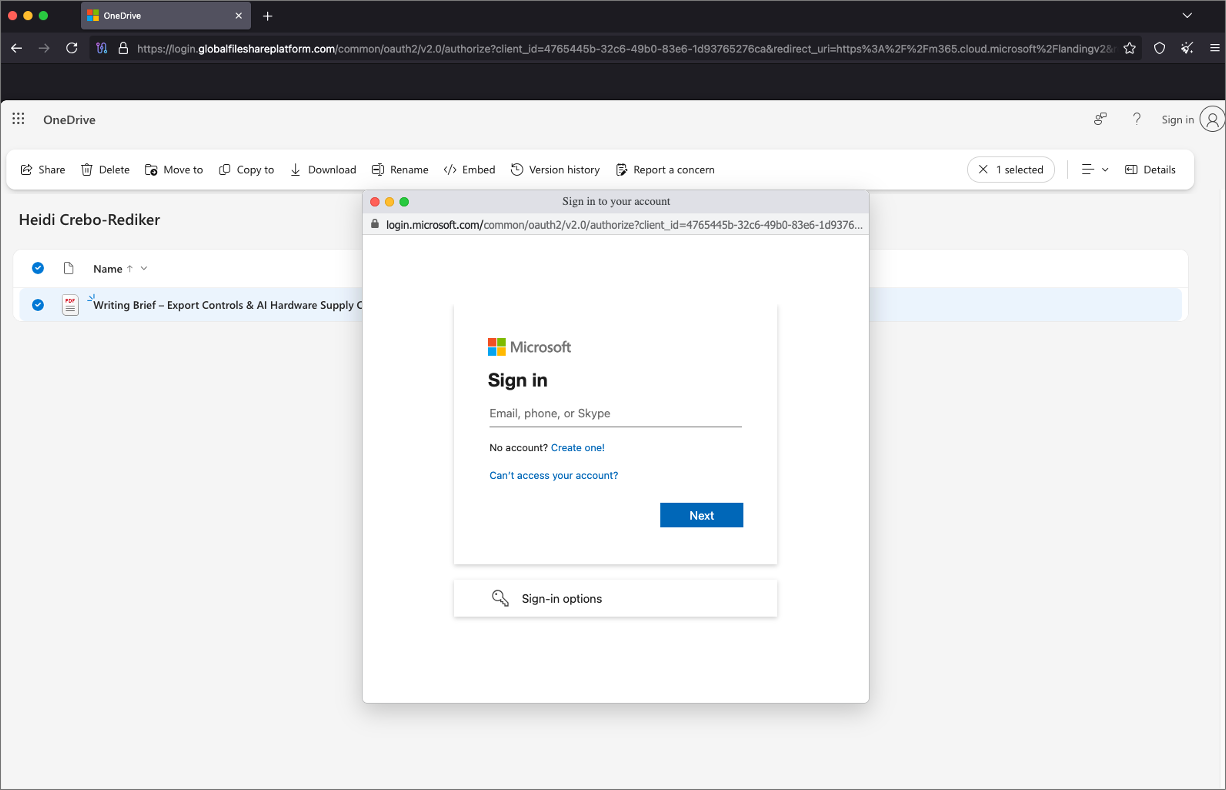The width and height of the screenshot is (1226, 790).
Task: Open Sign-in options
Action: (x=615, y=598)
